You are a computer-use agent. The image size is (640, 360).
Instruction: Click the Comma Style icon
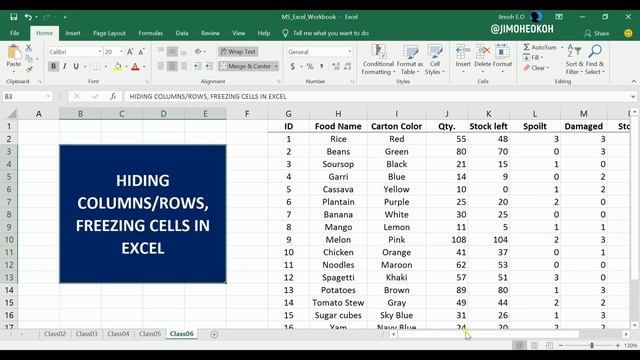coord(322,66)
